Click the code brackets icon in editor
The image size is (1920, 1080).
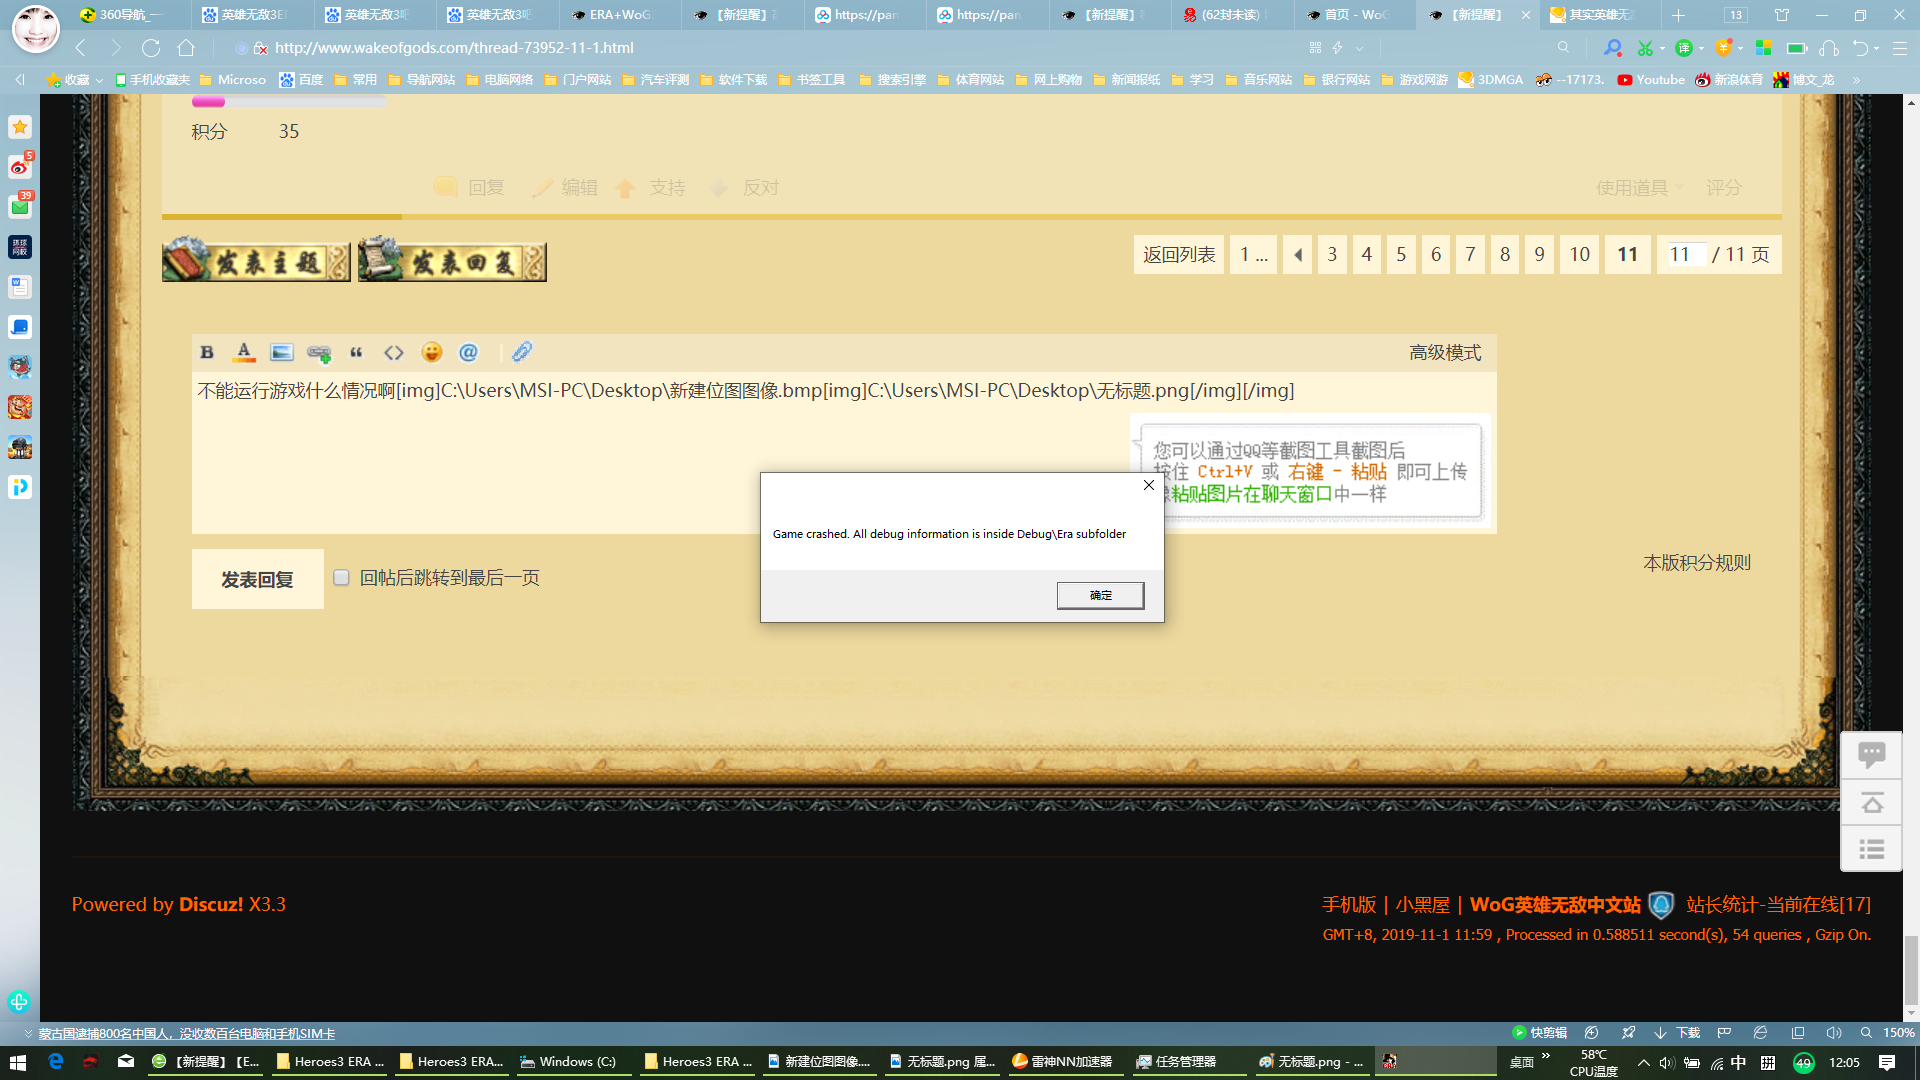394,352
